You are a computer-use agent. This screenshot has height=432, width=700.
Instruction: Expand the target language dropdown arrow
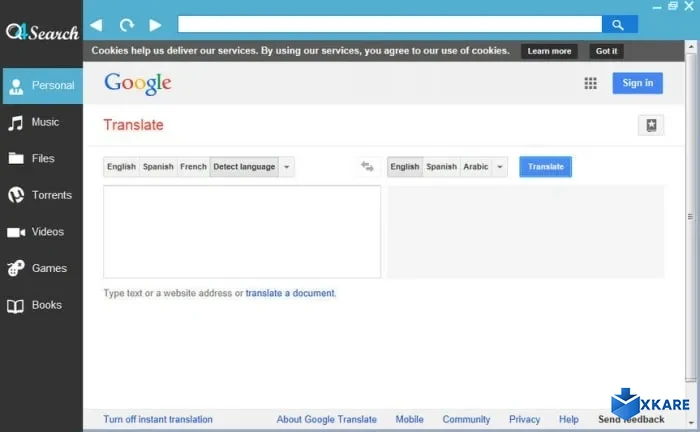click(x=500, y=167)
